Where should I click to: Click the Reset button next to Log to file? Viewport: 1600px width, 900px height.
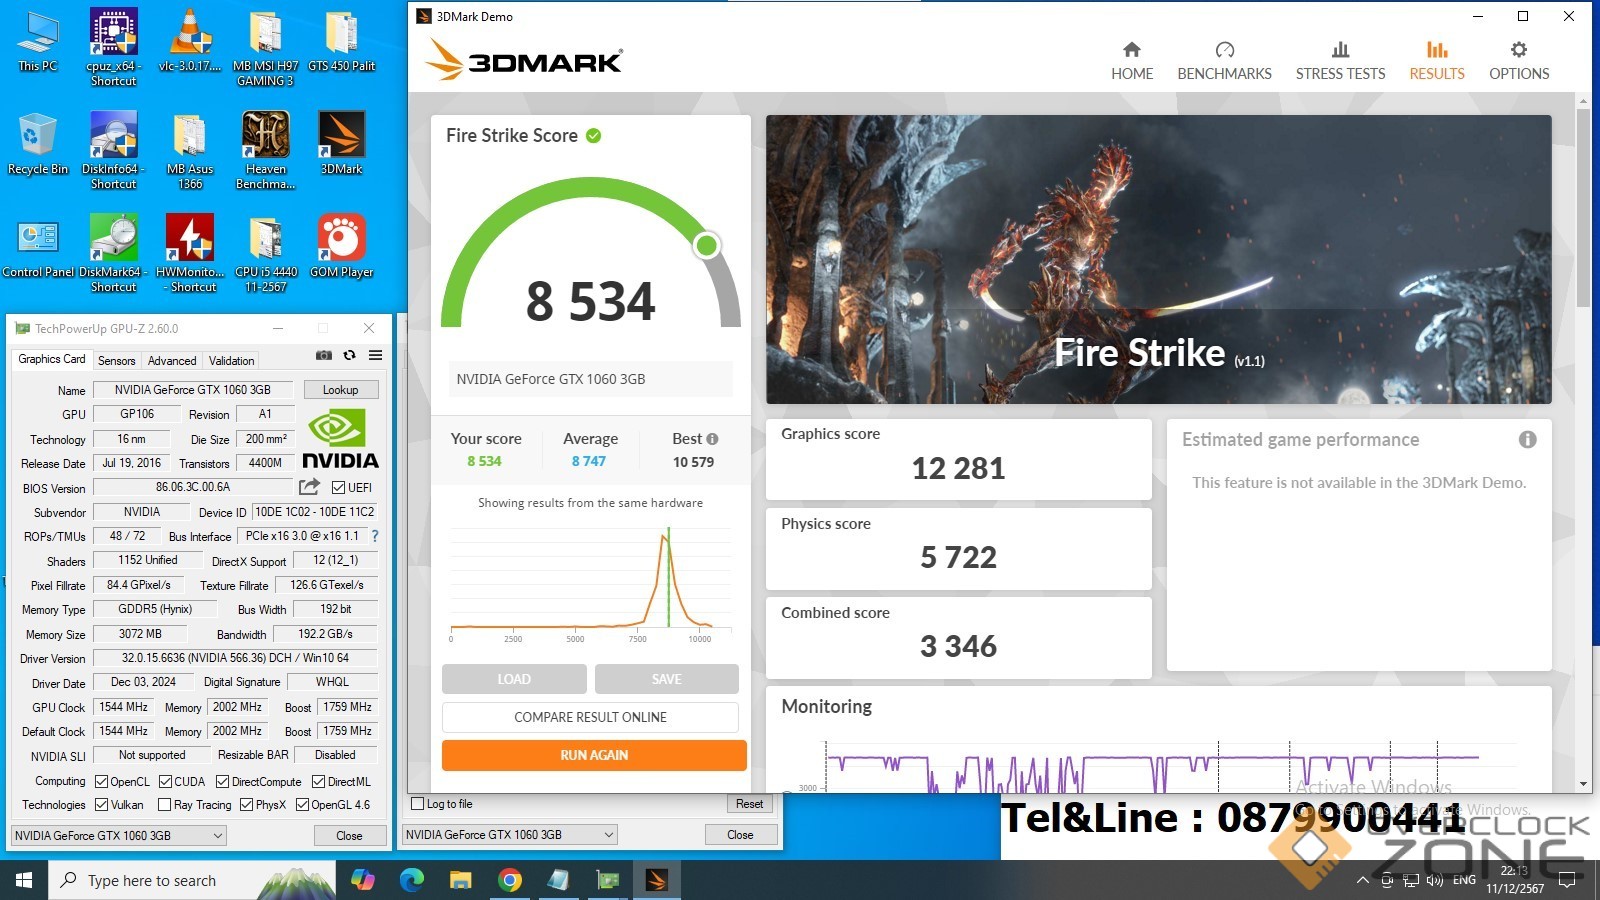(749, 804)
